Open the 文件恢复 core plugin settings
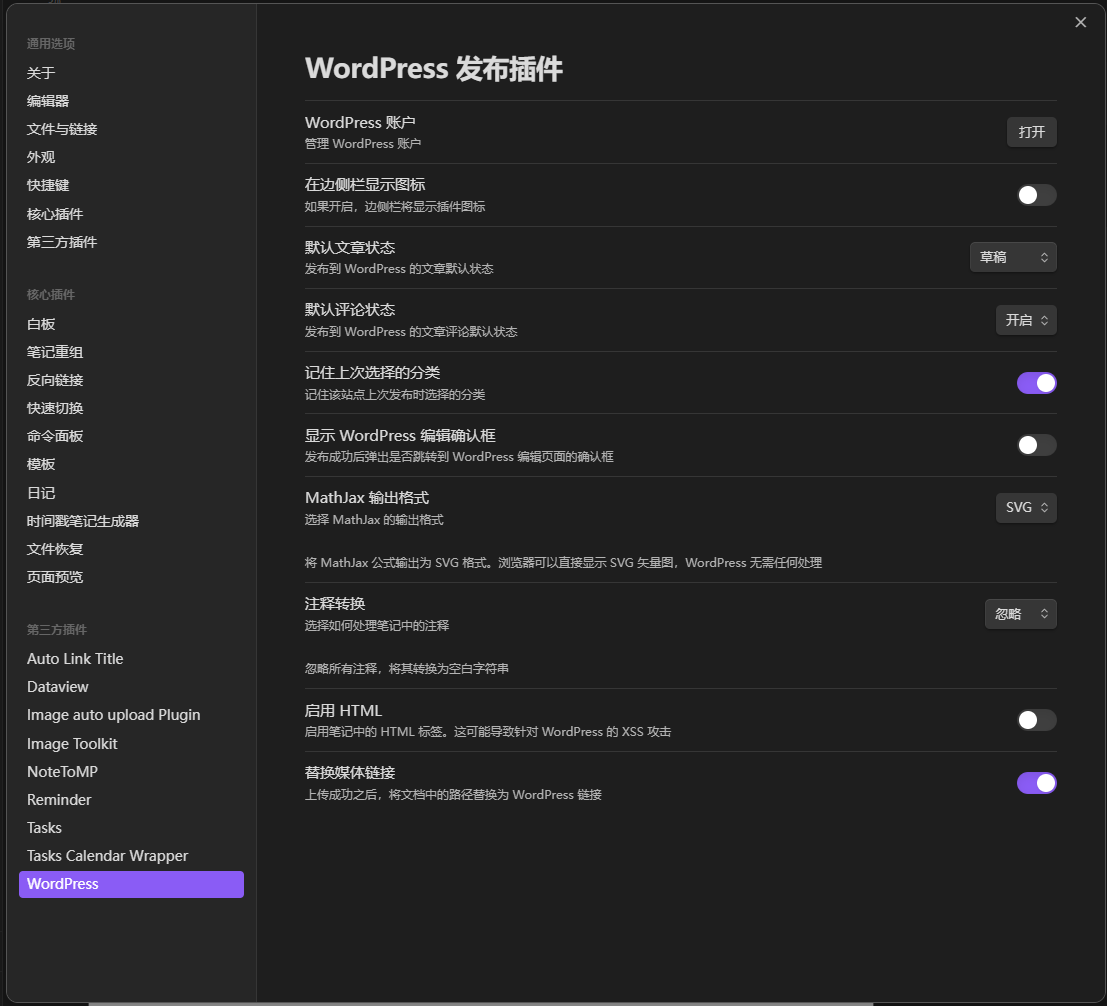 131,549
